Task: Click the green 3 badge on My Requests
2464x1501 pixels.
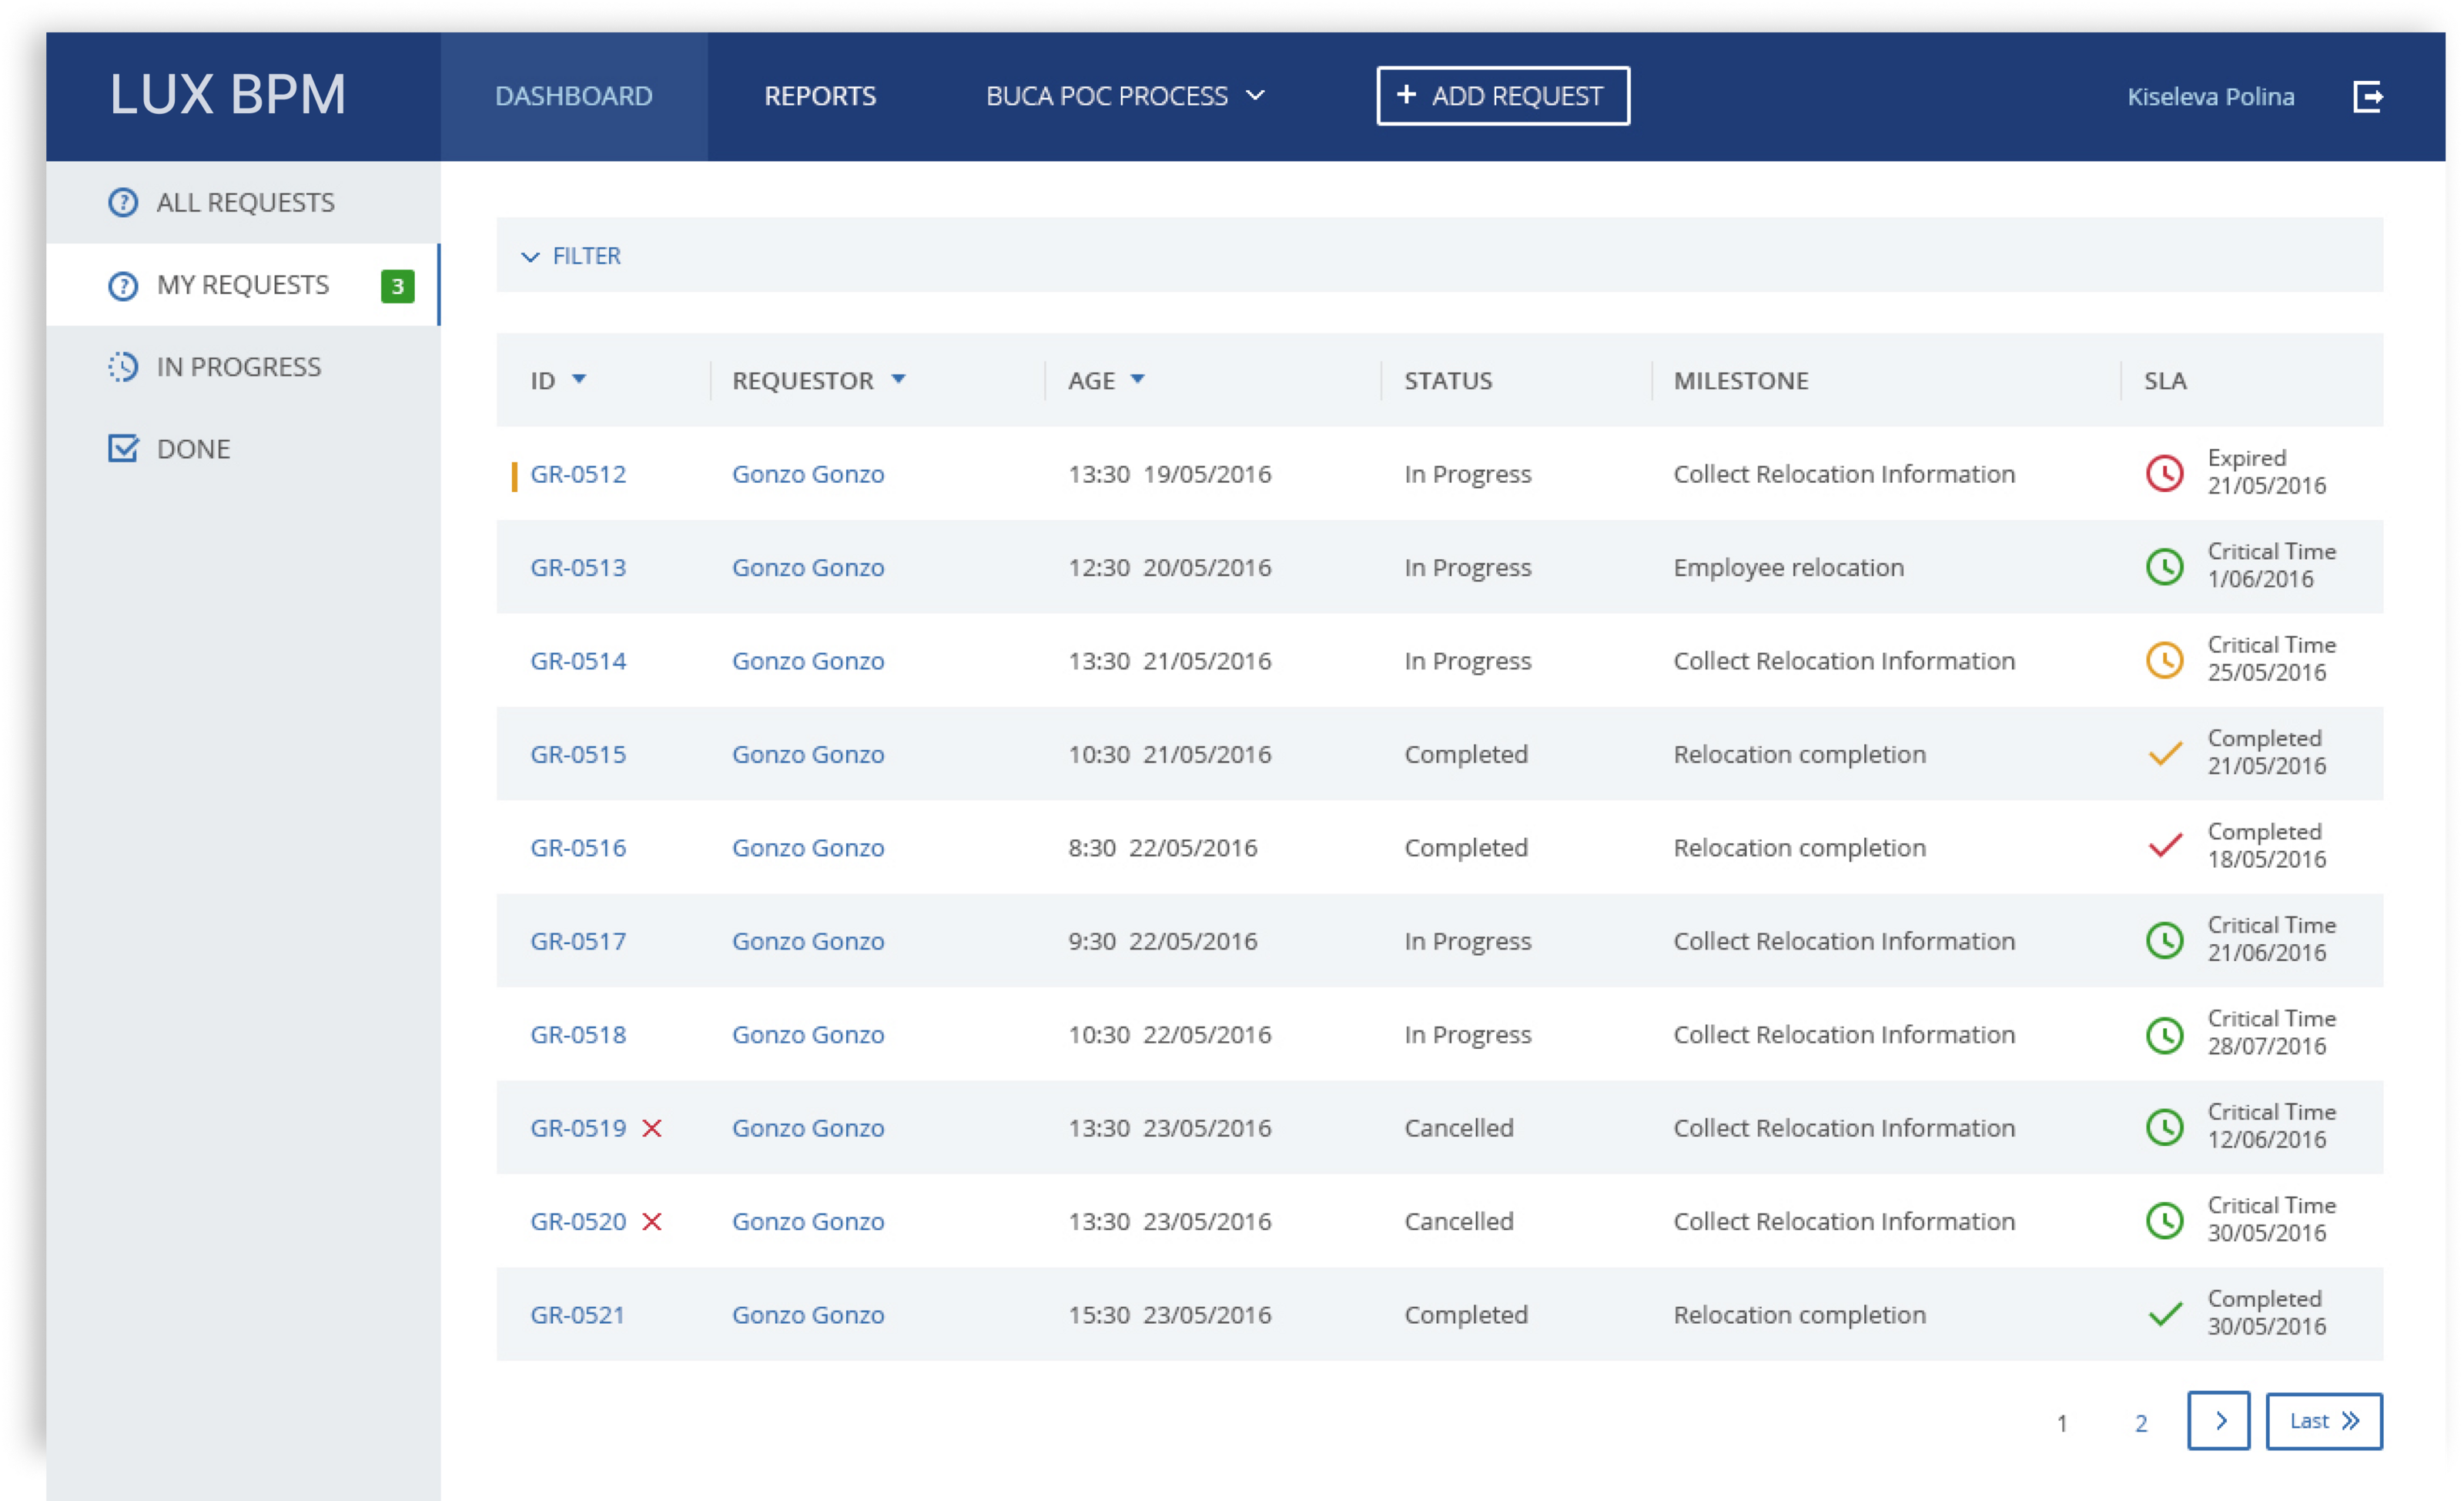Action: tap(397, 286)
